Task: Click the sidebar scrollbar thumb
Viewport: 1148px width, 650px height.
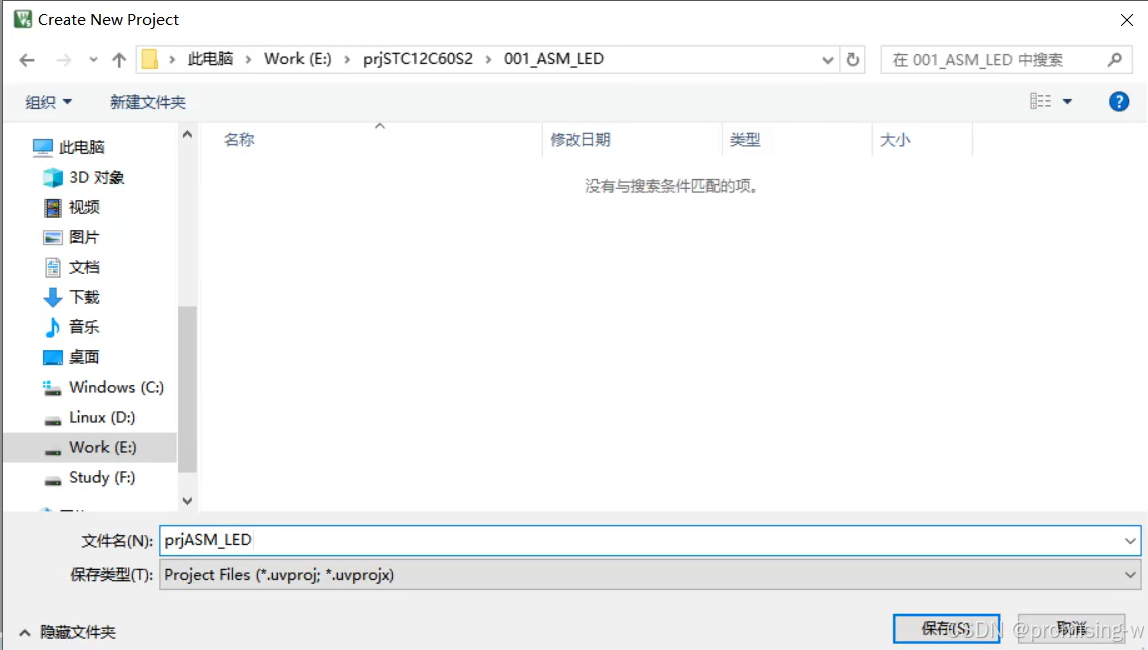Action: (187, 389)
